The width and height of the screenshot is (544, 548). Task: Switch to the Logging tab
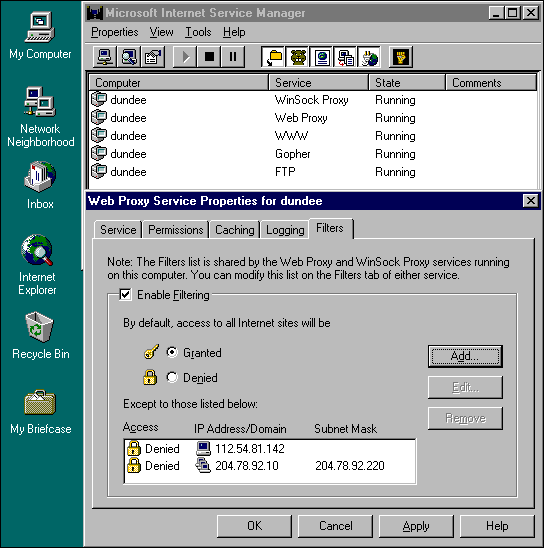[285, 230]
